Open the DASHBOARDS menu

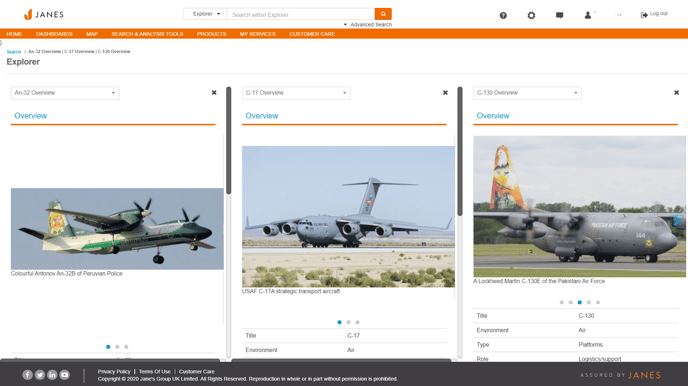coord(54,34)
